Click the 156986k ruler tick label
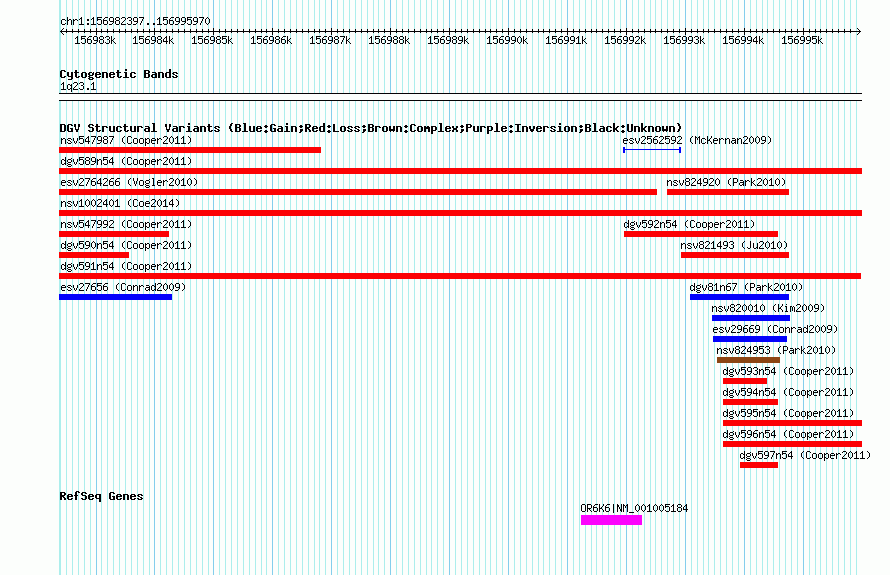Viewport: 890px width, 575px height. click(x=271, y=40)
